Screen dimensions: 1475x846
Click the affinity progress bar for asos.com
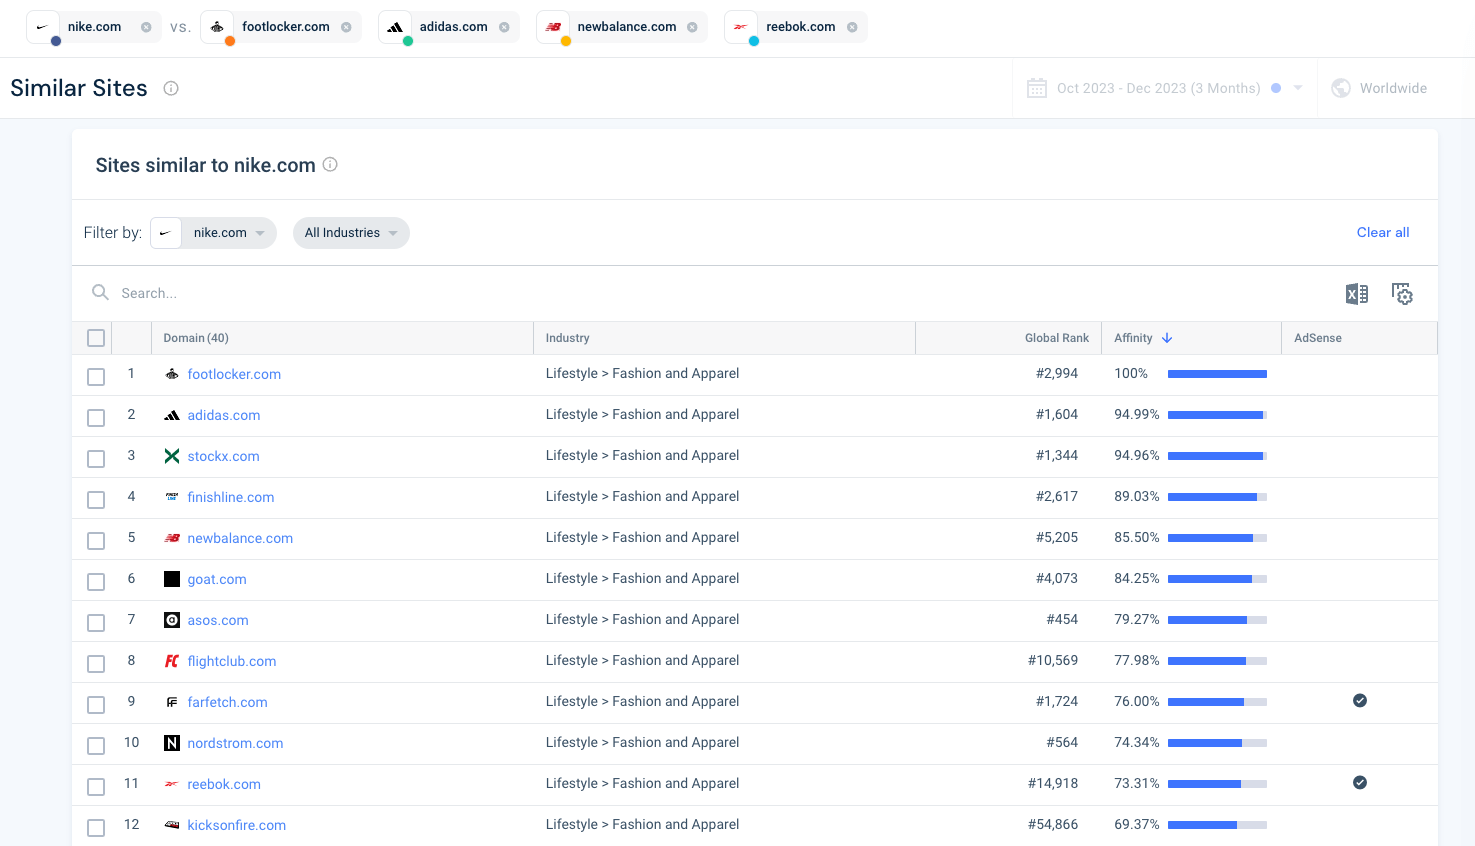coord(1217,619)
